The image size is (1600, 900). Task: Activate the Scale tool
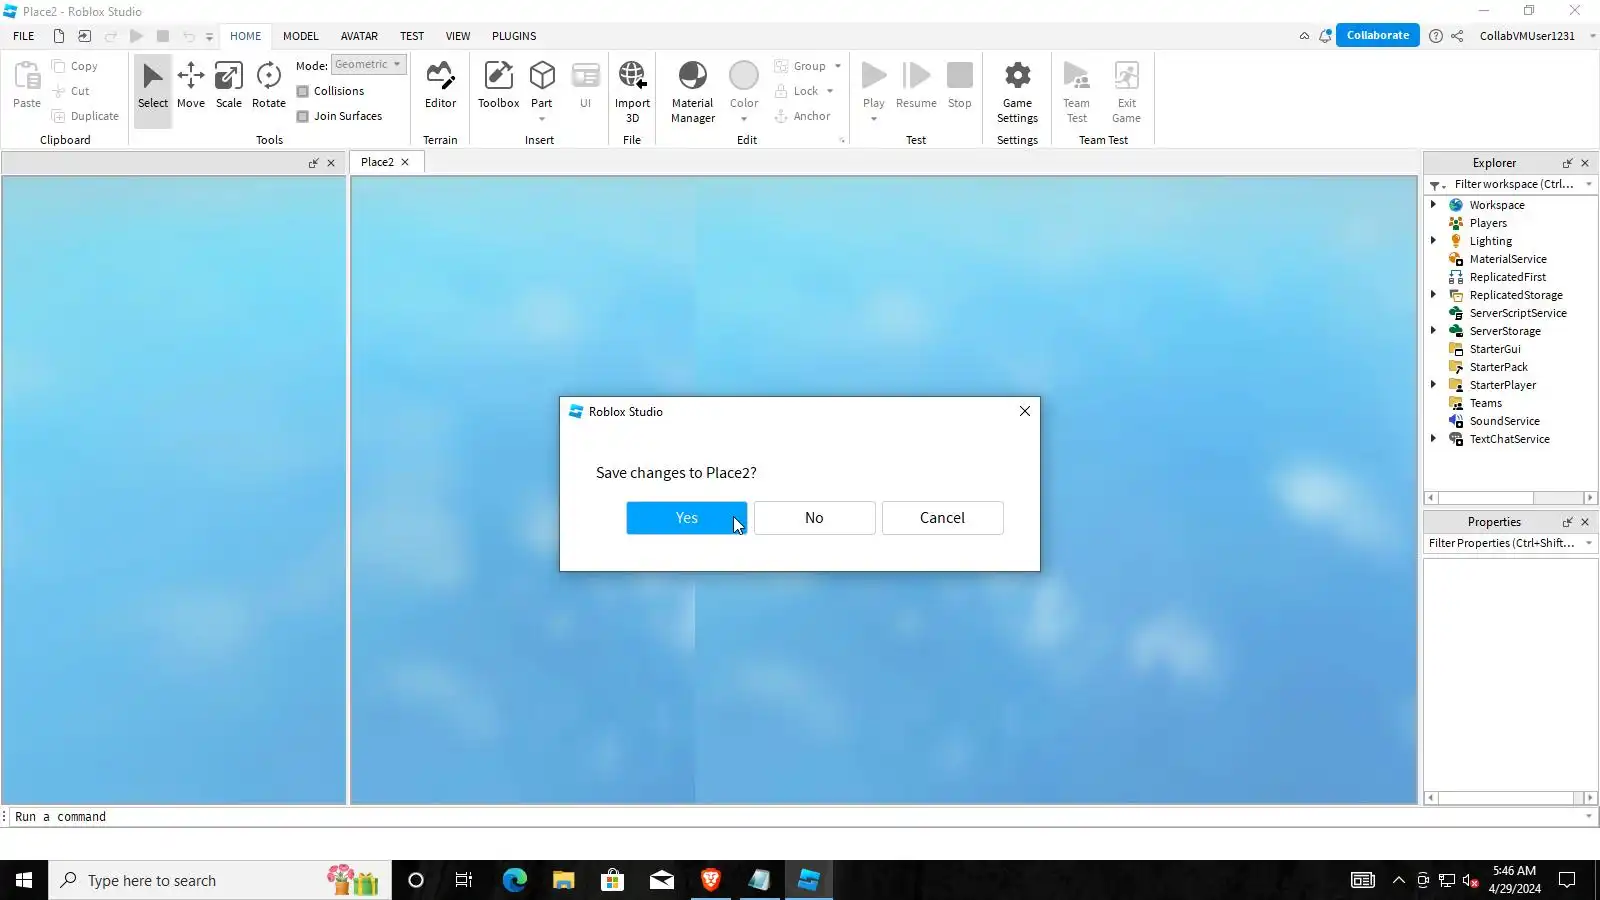coord(229,85)
